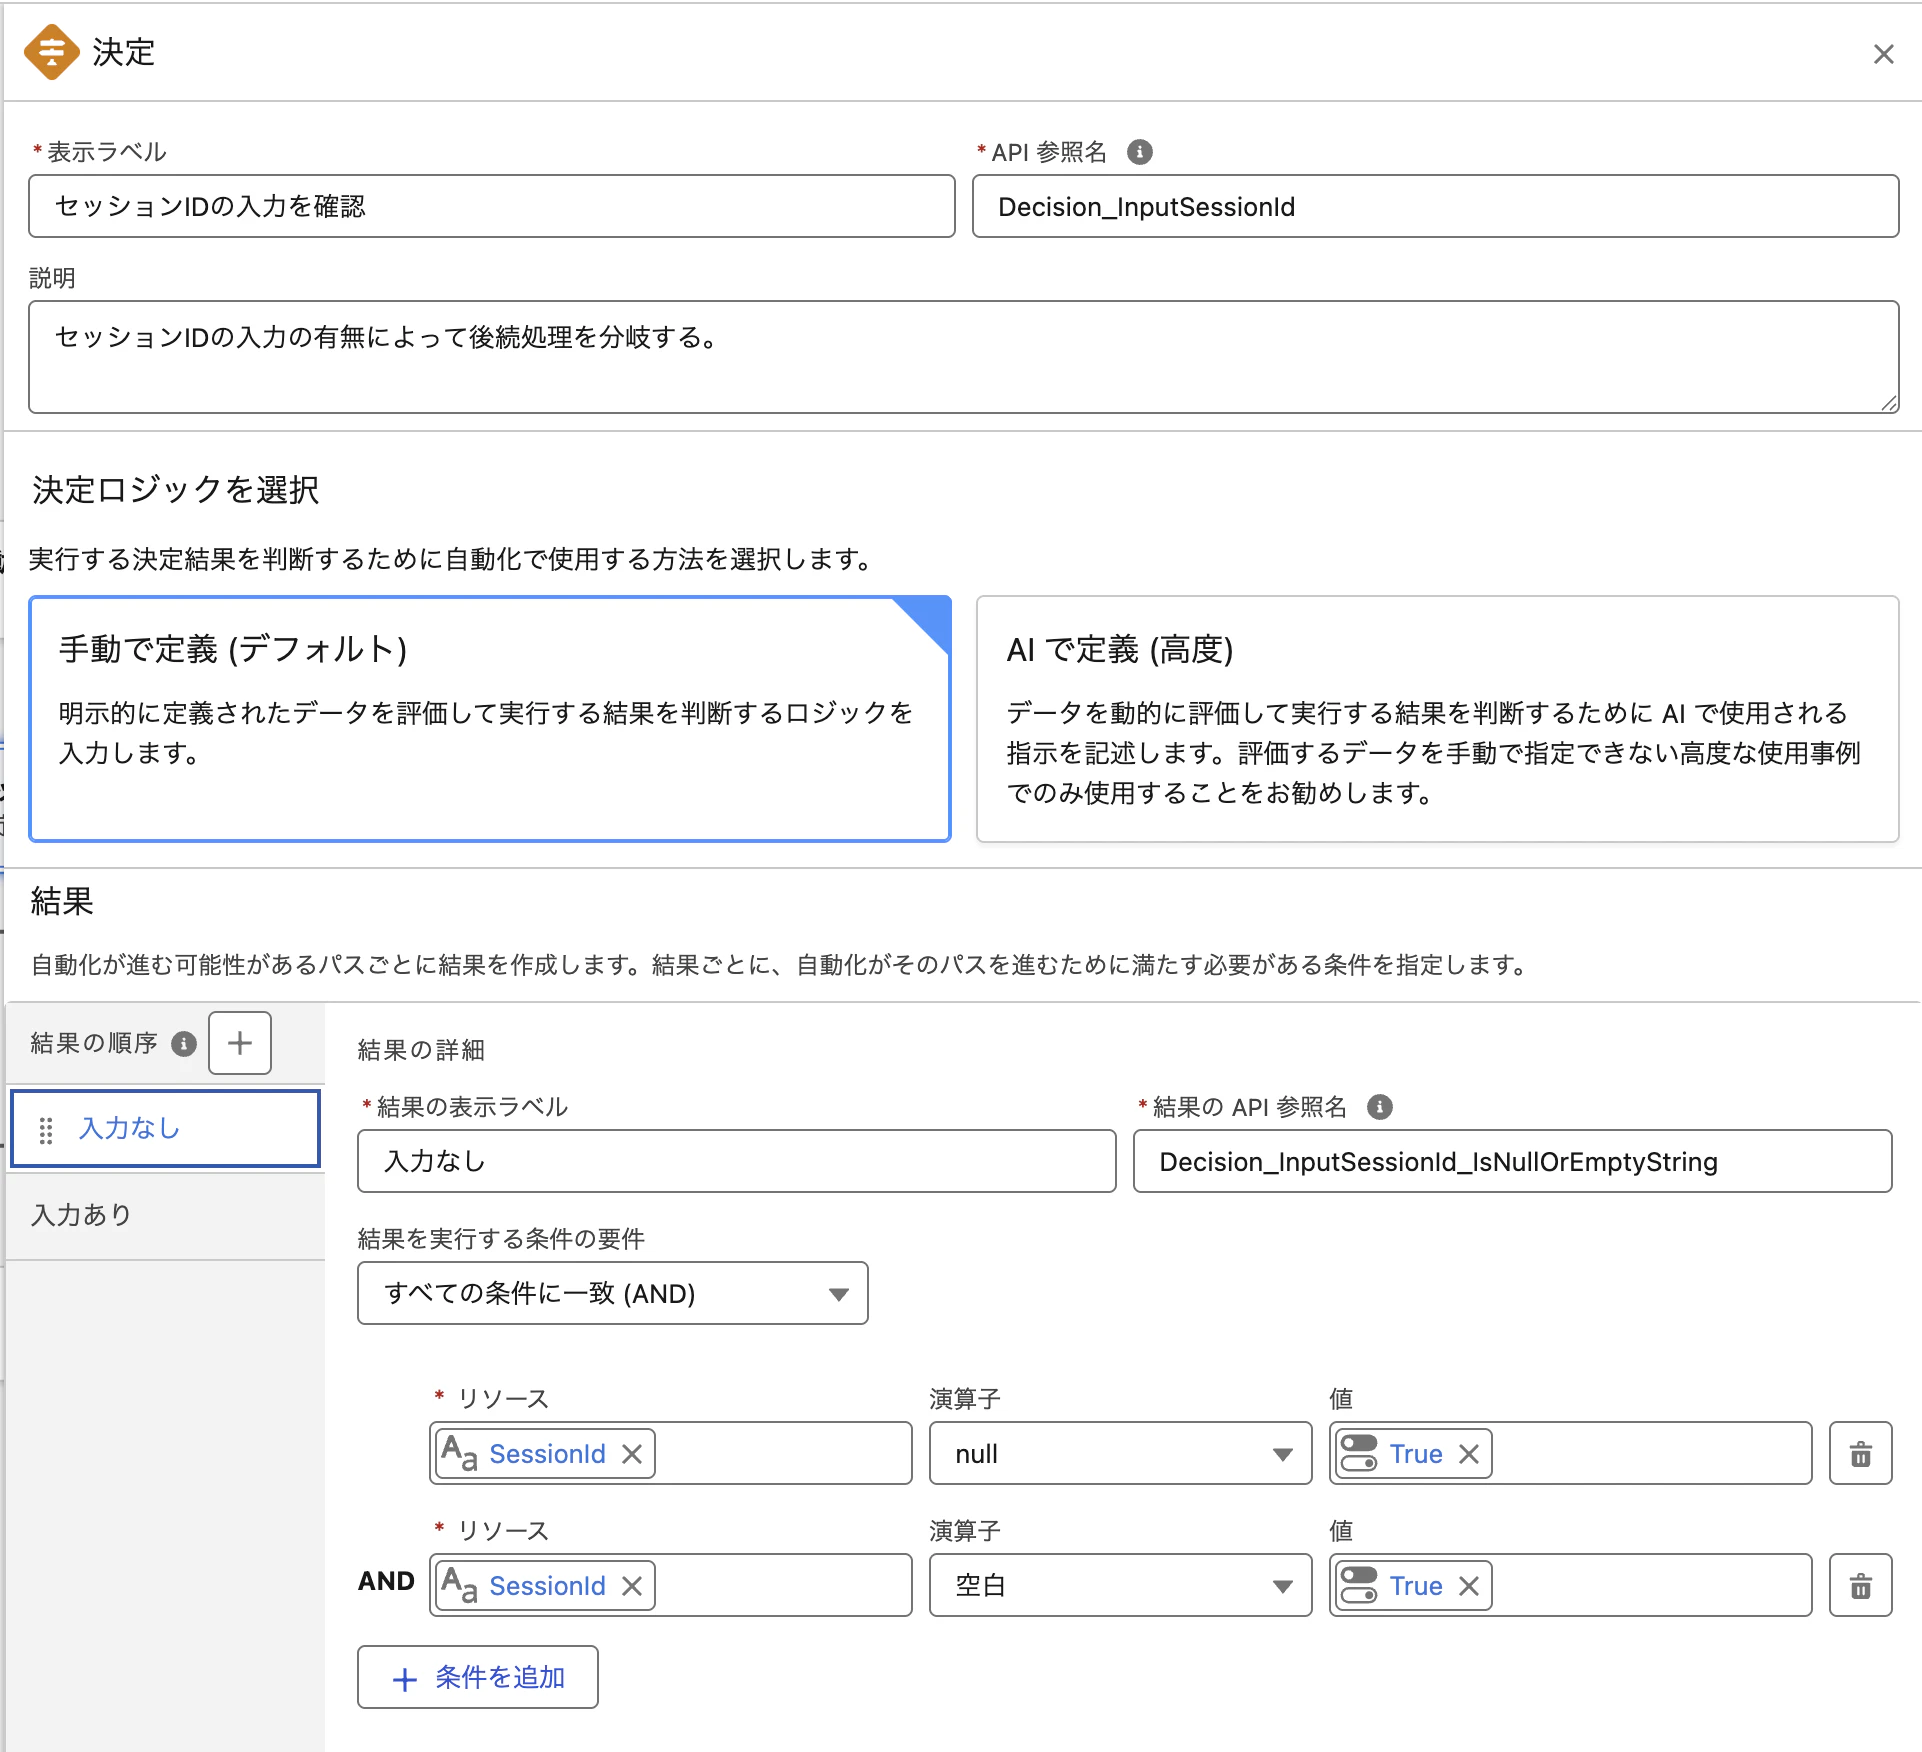Click the info icon next to API 参照名
The height and width of the screenshot is (1752, 1922).
pyautogui.click(x=1139, y=152)
